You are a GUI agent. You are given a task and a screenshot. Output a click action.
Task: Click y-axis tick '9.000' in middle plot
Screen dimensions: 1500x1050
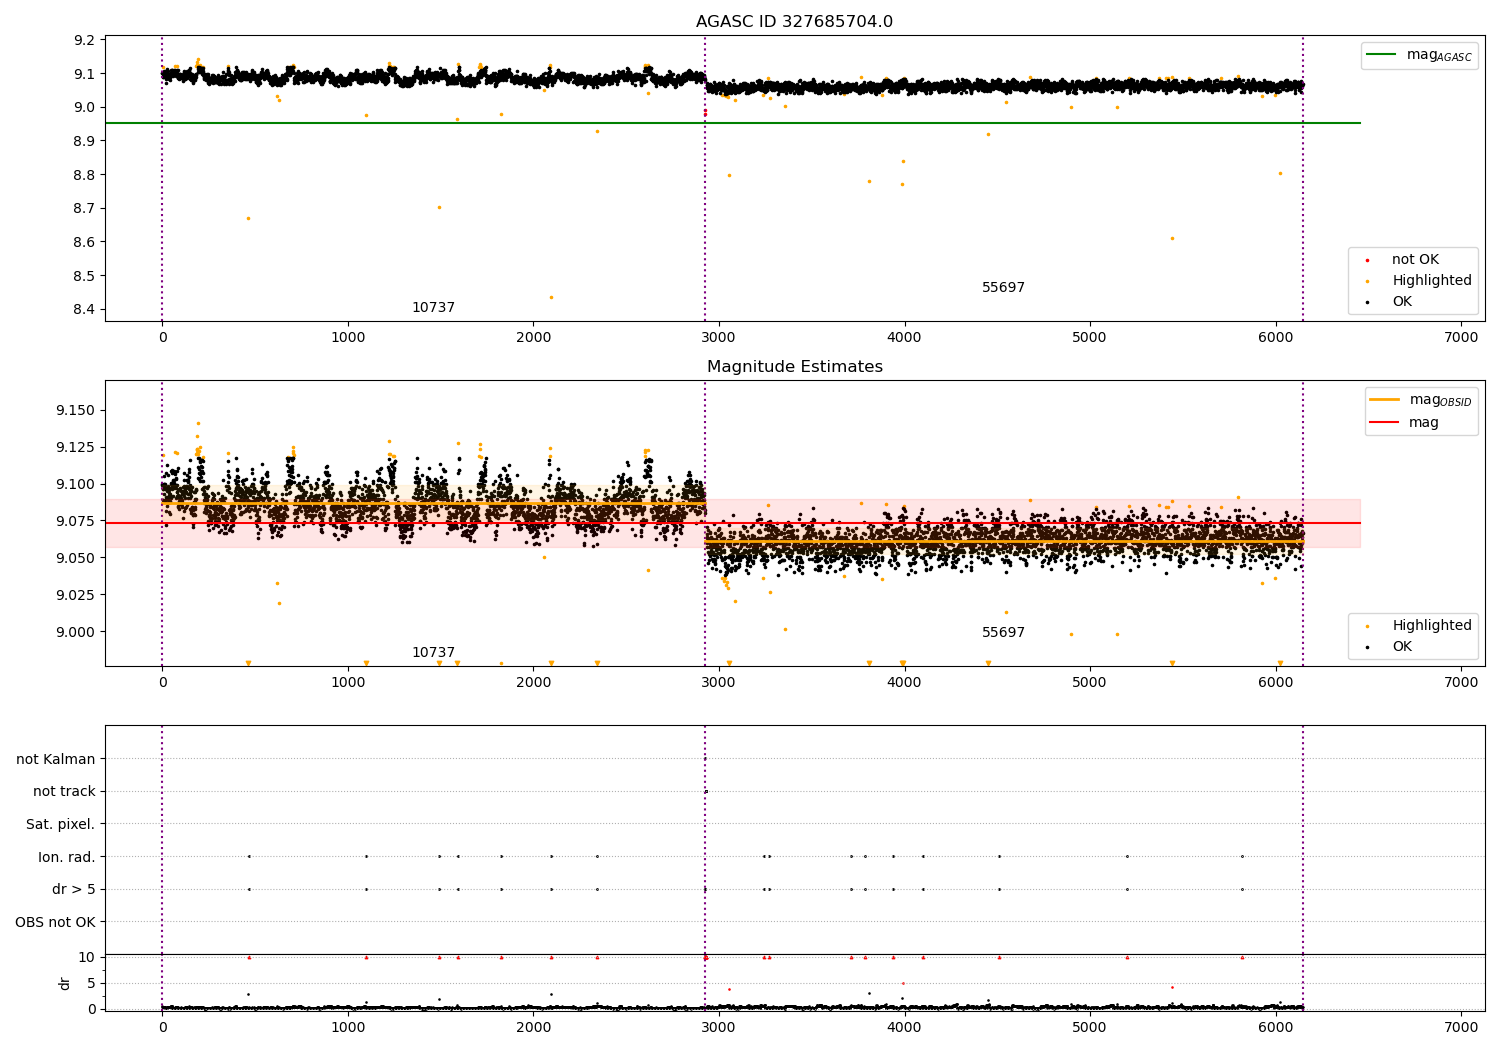pyautogui.click(x=76, y=632)
